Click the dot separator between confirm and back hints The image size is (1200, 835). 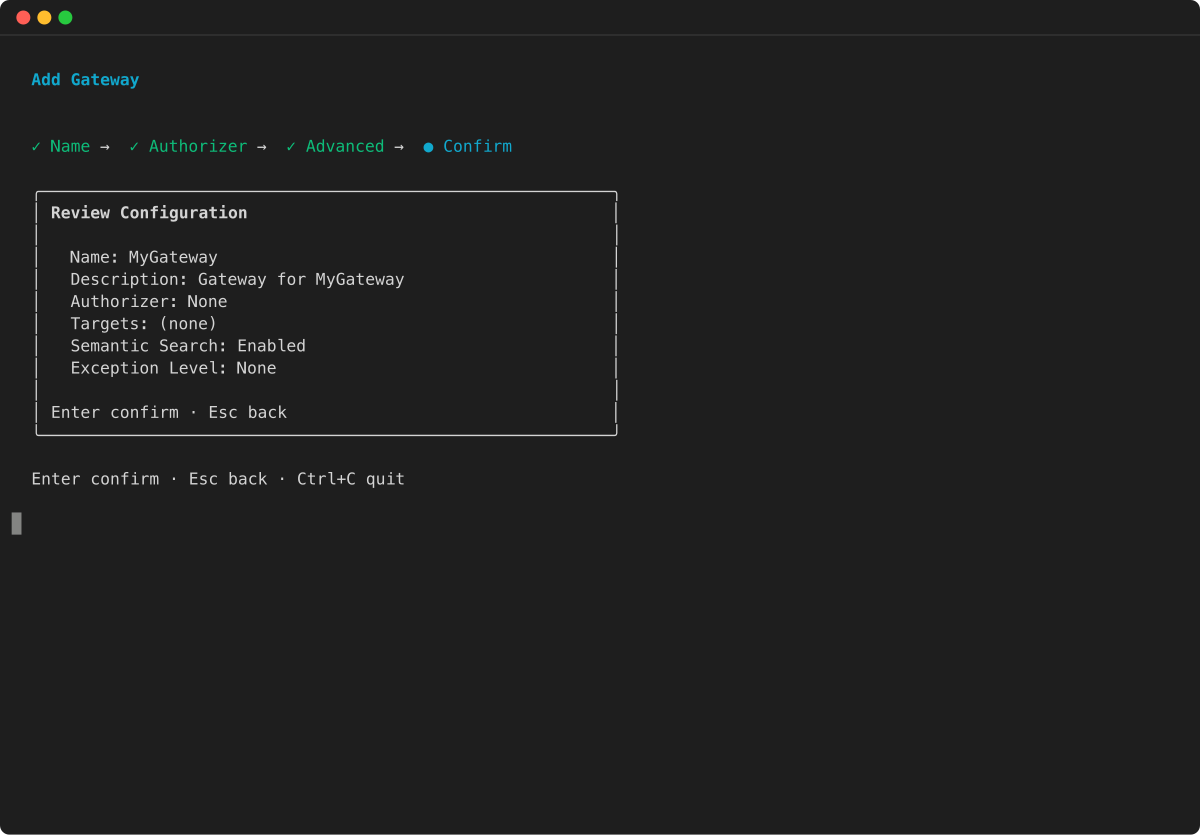[x=193, y=412]
